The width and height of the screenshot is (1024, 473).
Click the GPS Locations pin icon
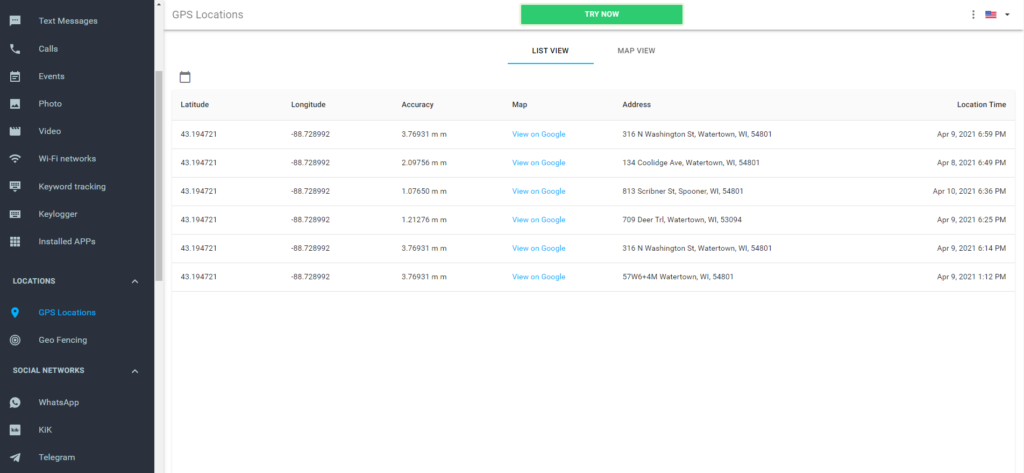coord(15,312)
